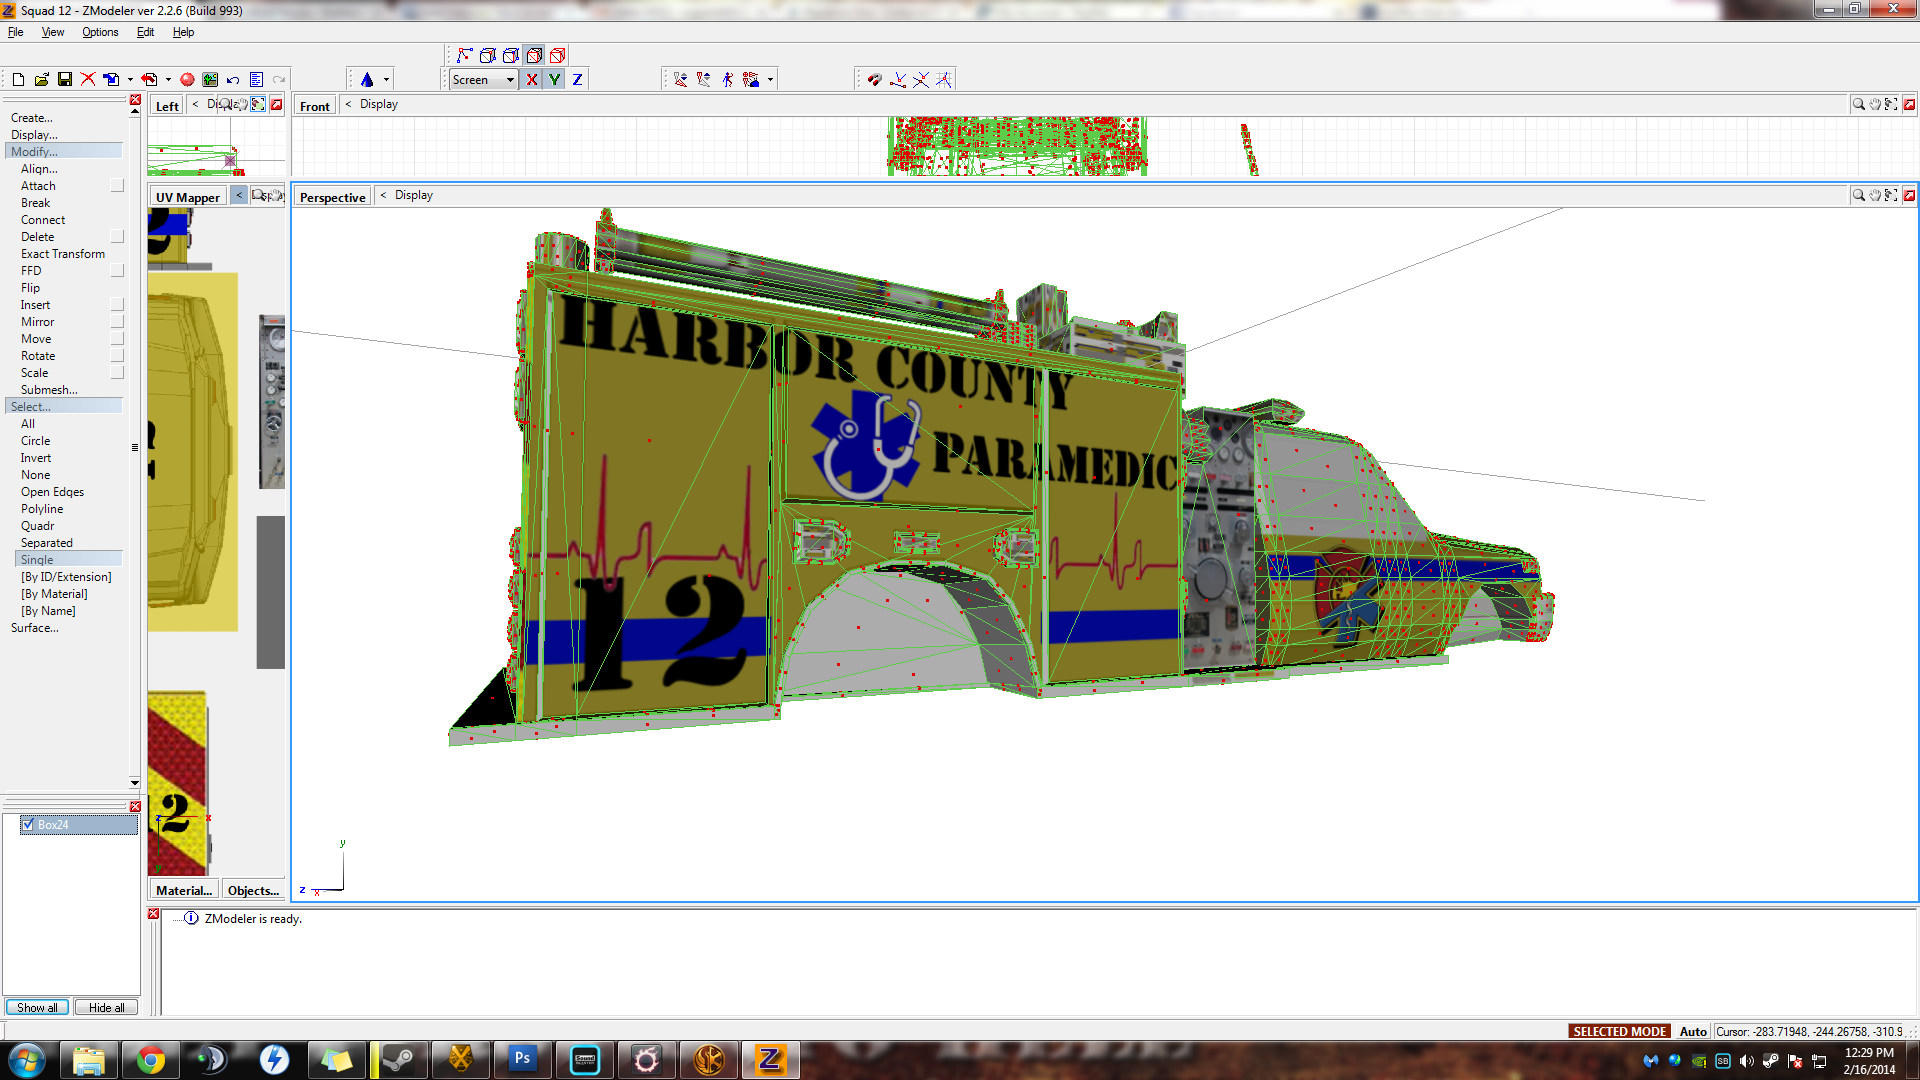
Task: Open the Help menu
Action: point(183,32)
